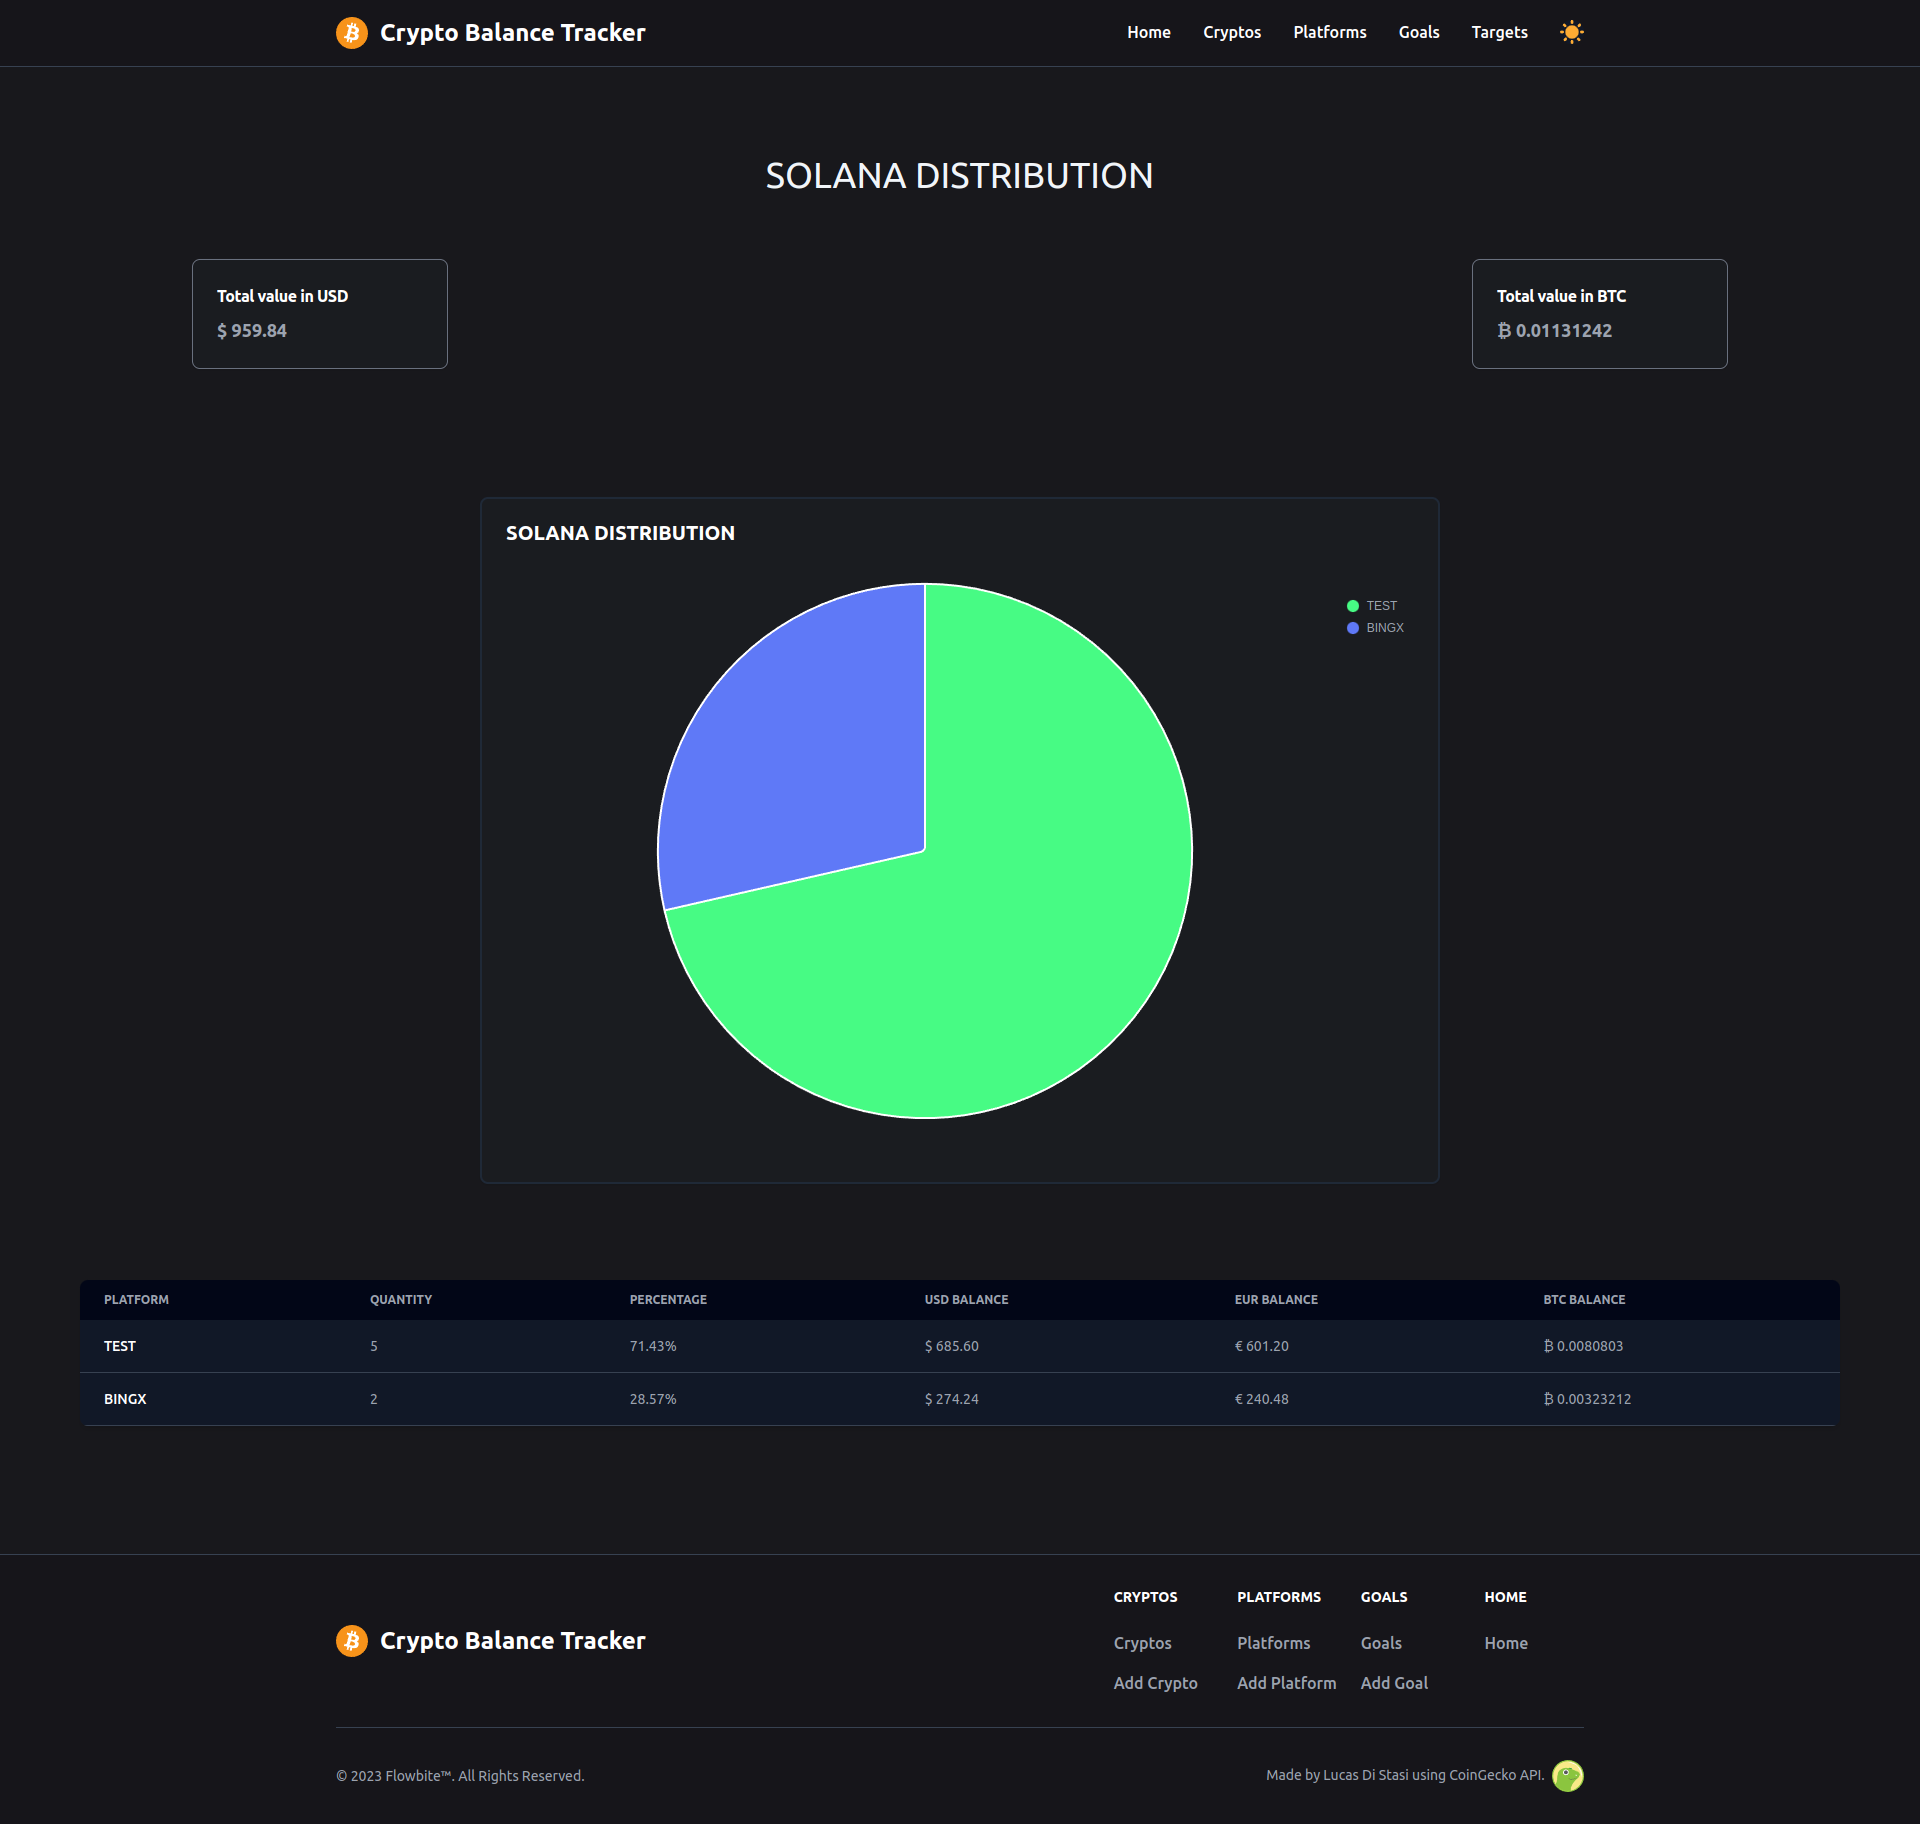Click the PLATFORM column header

point(136,1300)
